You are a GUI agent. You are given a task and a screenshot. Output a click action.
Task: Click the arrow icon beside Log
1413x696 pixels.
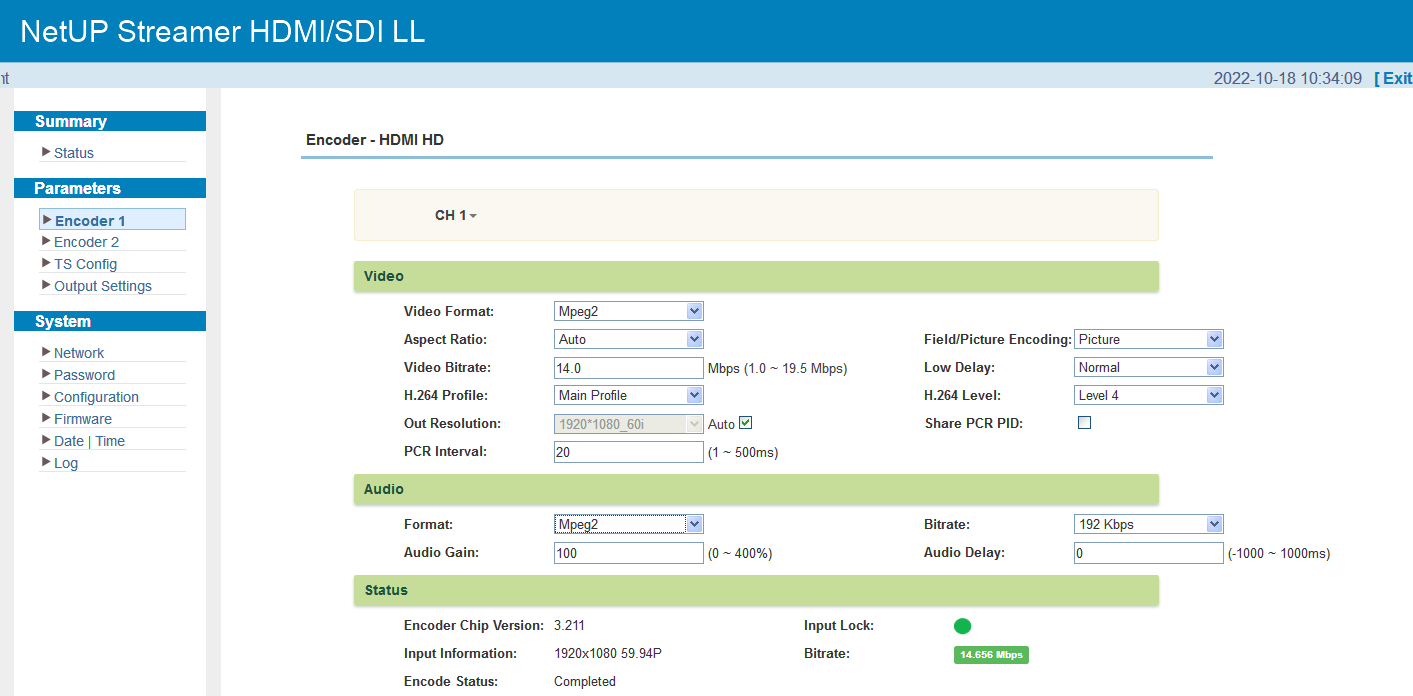46,462
